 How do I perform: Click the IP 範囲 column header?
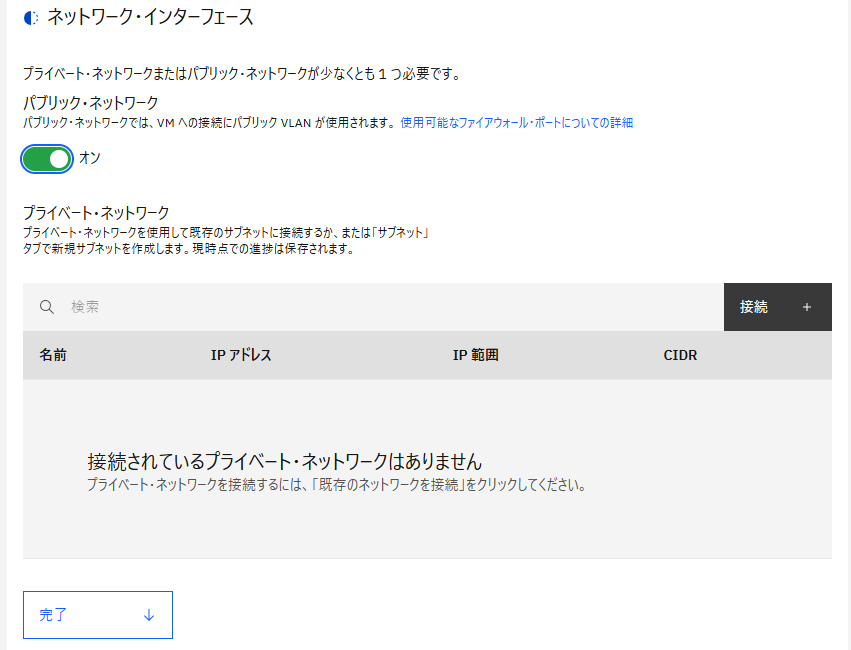pyautogui.click(x=476, y=355)
